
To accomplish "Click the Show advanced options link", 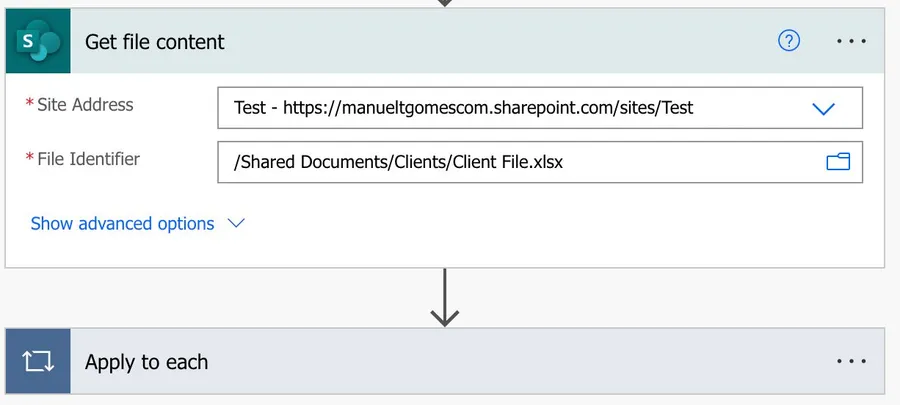I will 122,224.
